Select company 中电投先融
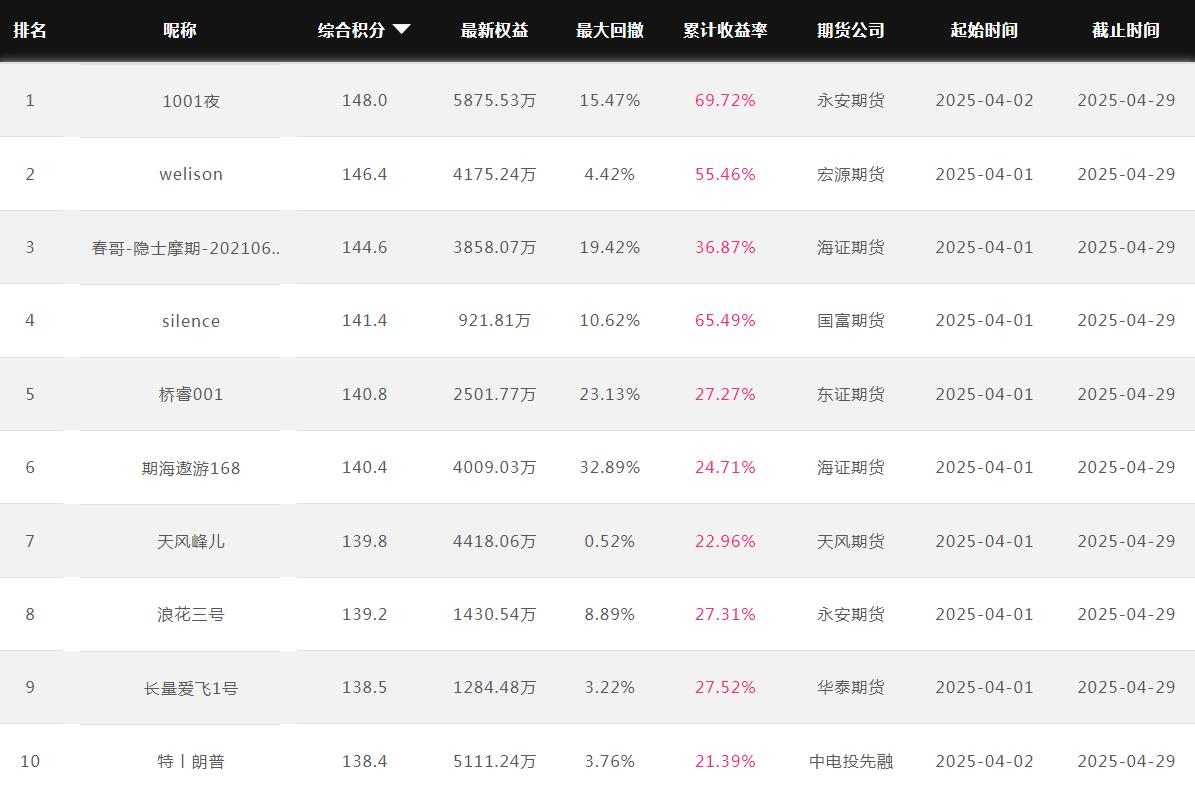Viewport: 1195px width, 794px height. pyautogui.click(x=851, y=761)
